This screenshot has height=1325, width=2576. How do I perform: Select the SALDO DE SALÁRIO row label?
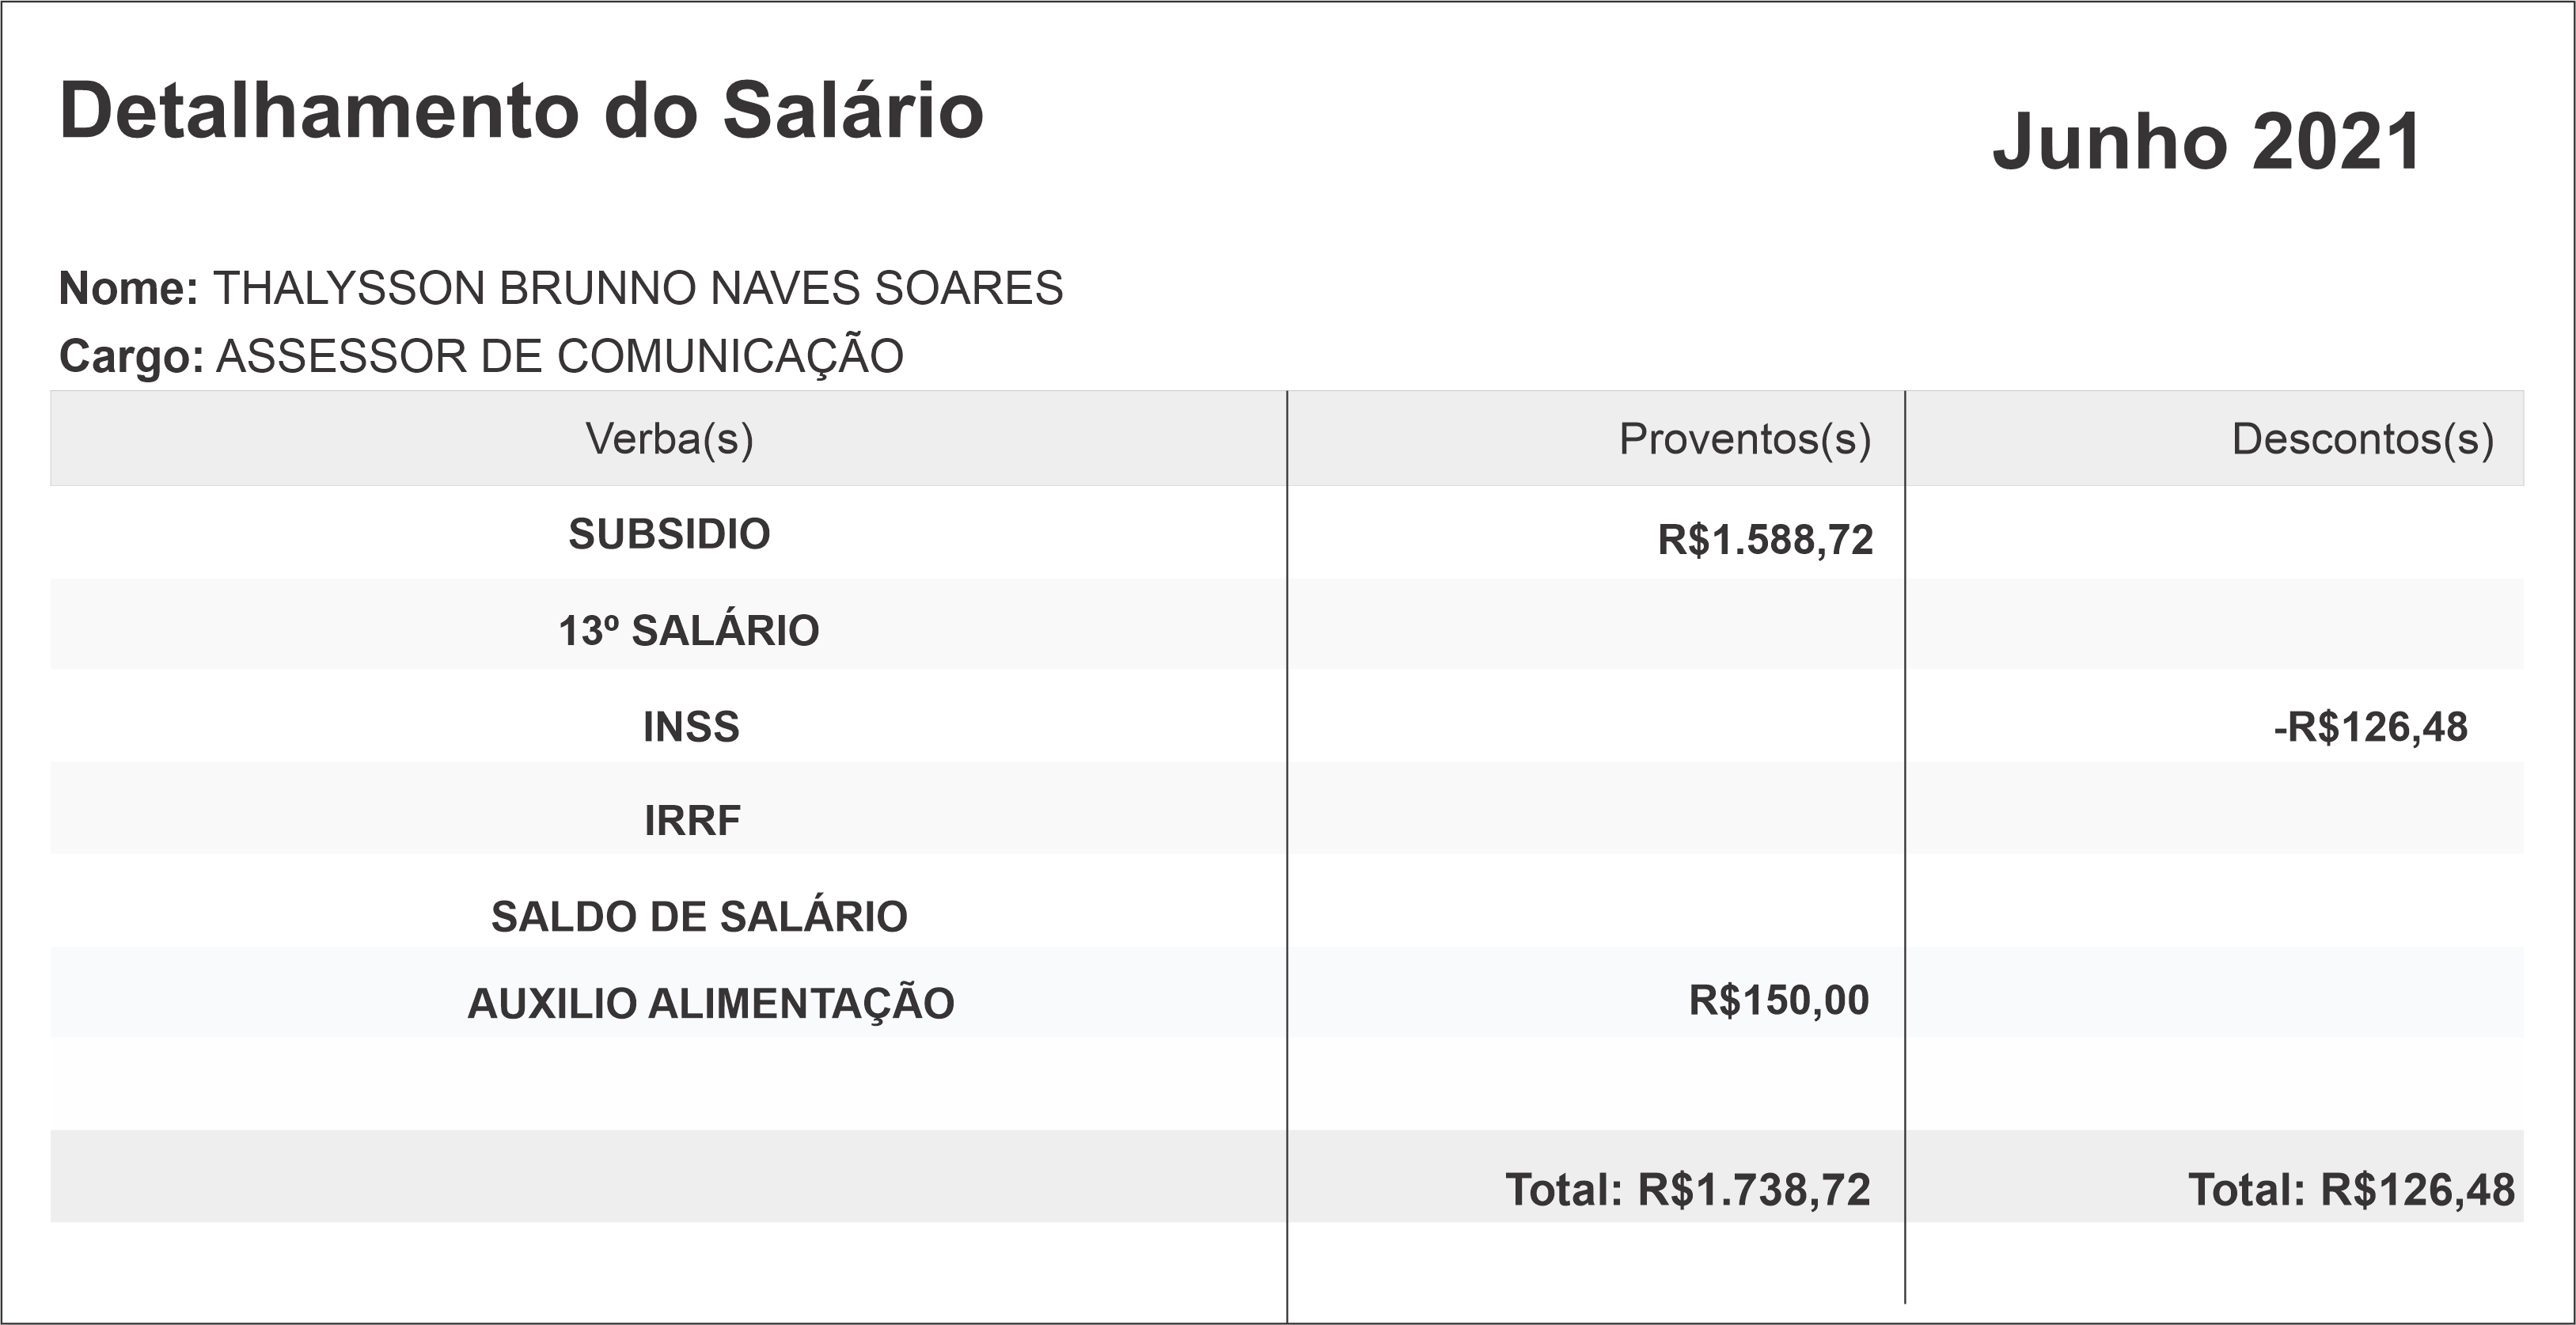click(x=699, y=917)
